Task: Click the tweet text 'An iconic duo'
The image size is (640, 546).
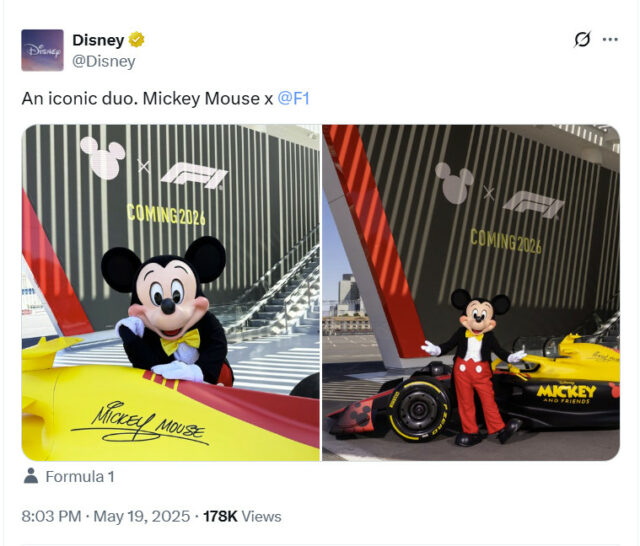Action: 80,98
